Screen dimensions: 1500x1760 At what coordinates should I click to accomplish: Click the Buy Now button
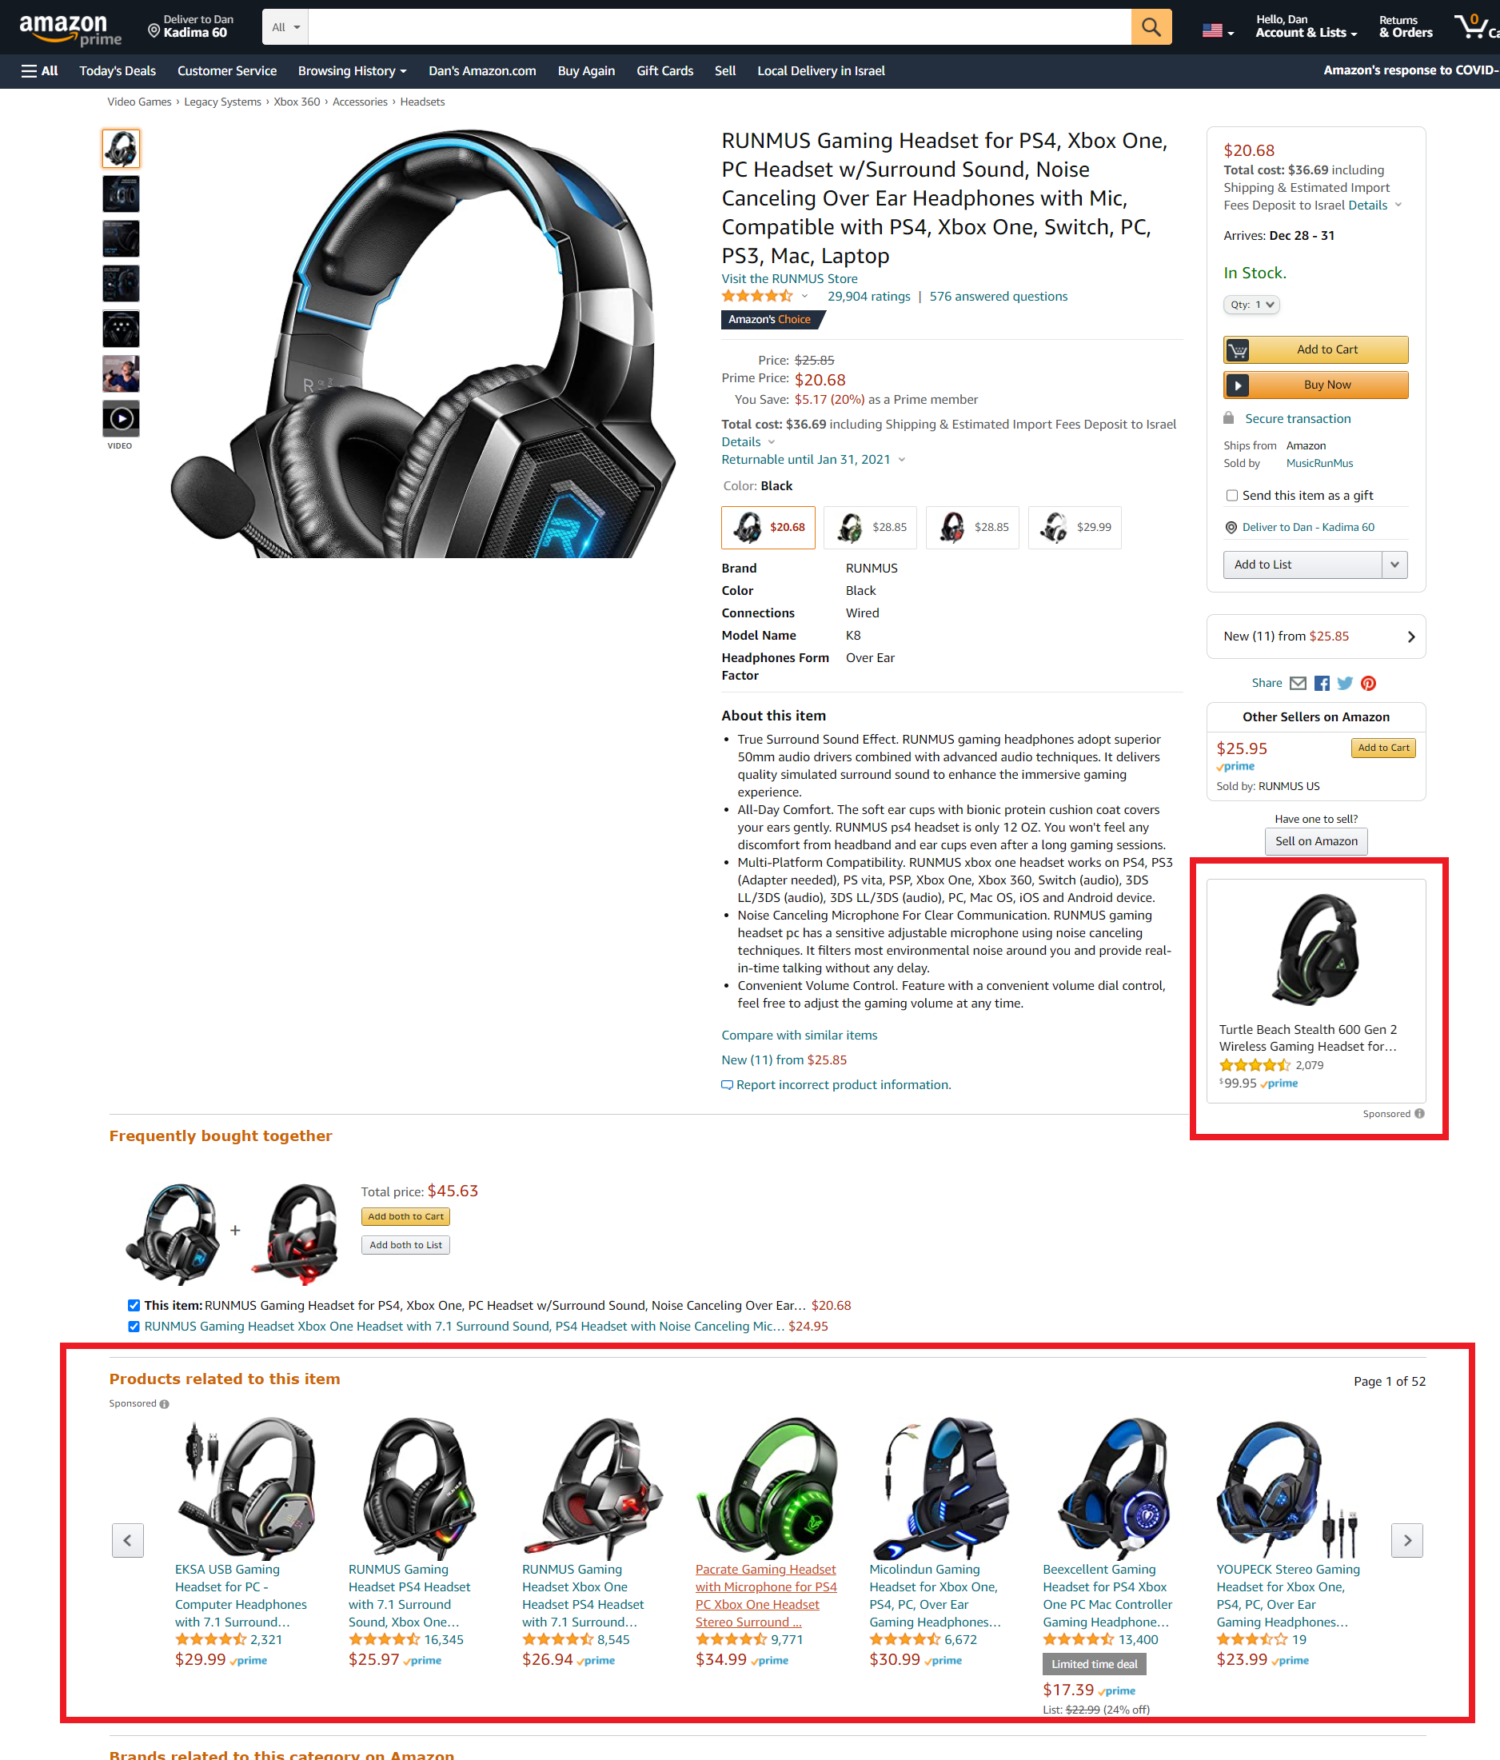click(1316, 385)
